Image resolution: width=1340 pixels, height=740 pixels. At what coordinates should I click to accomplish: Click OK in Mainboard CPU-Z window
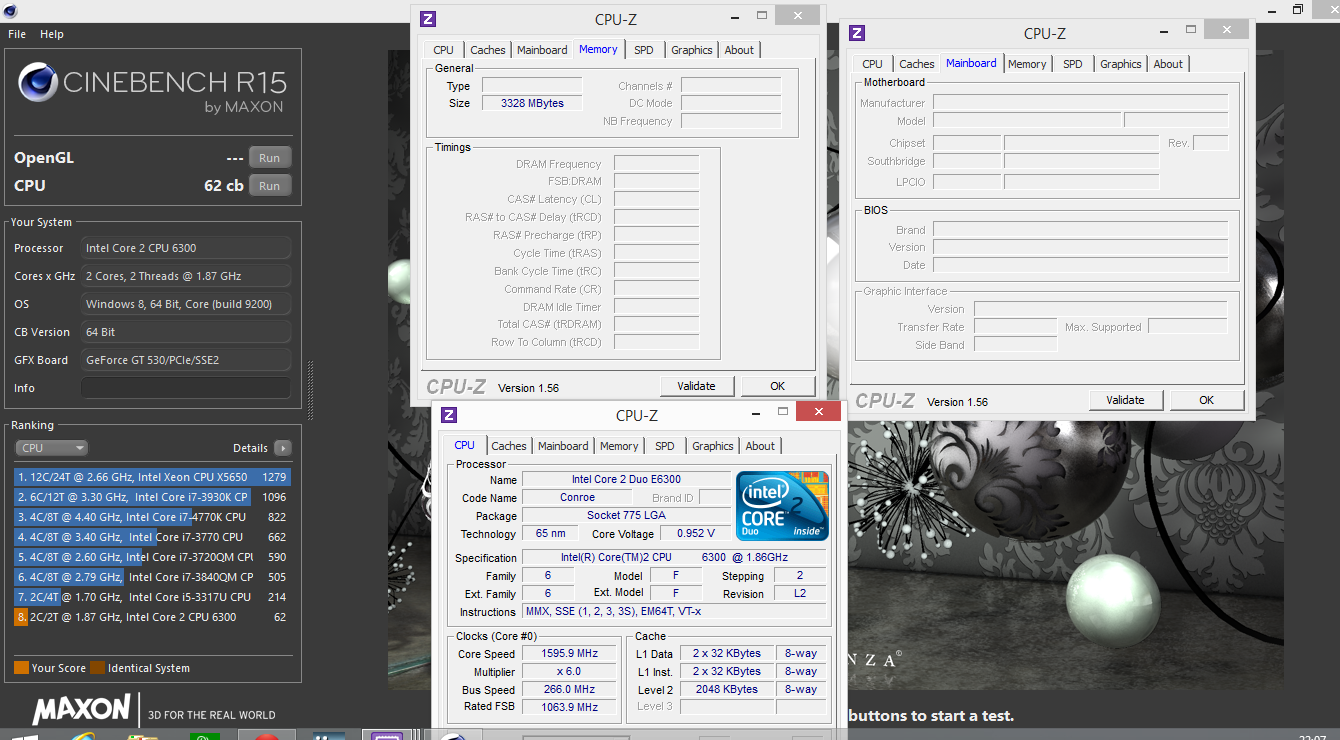[x=1206, y=400]
